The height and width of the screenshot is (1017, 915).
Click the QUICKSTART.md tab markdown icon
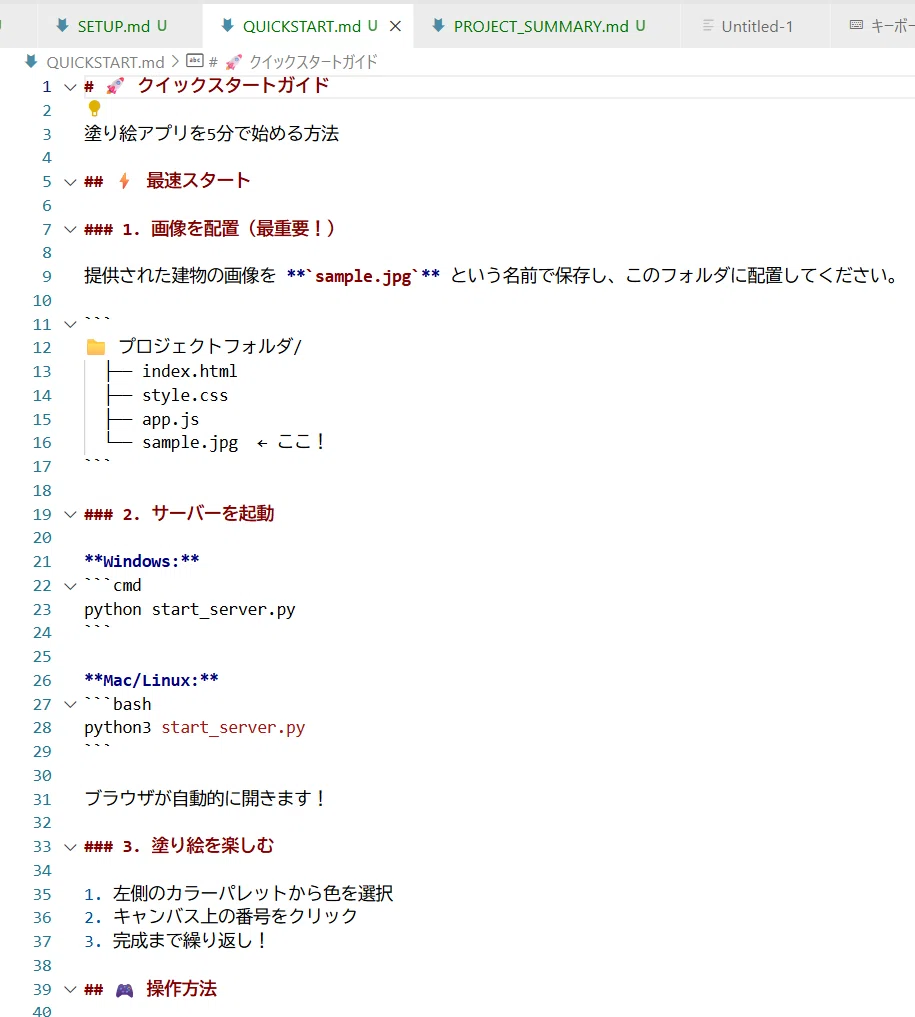point(227,25)
